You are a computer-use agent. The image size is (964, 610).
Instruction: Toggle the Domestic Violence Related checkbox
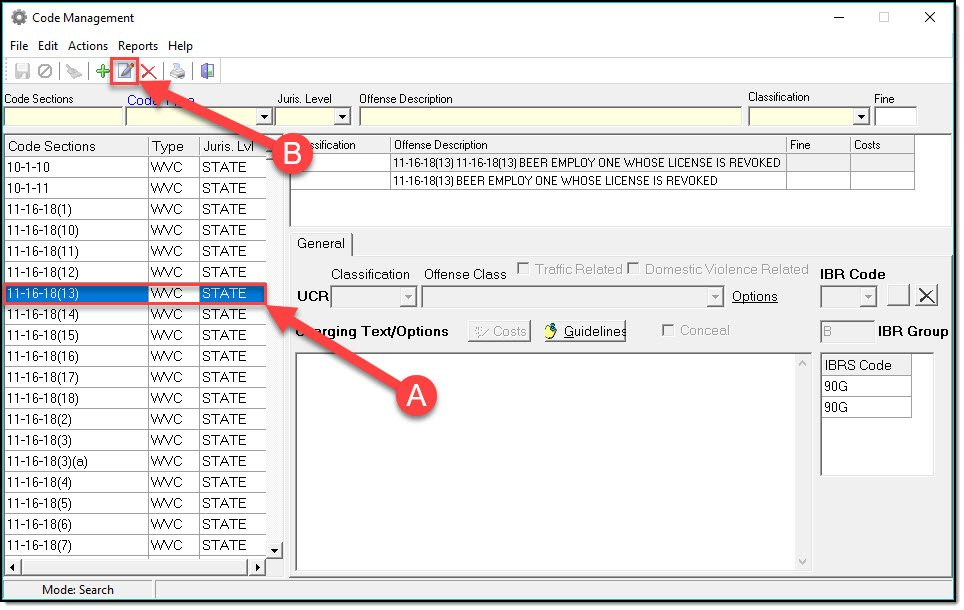[634, 269]
